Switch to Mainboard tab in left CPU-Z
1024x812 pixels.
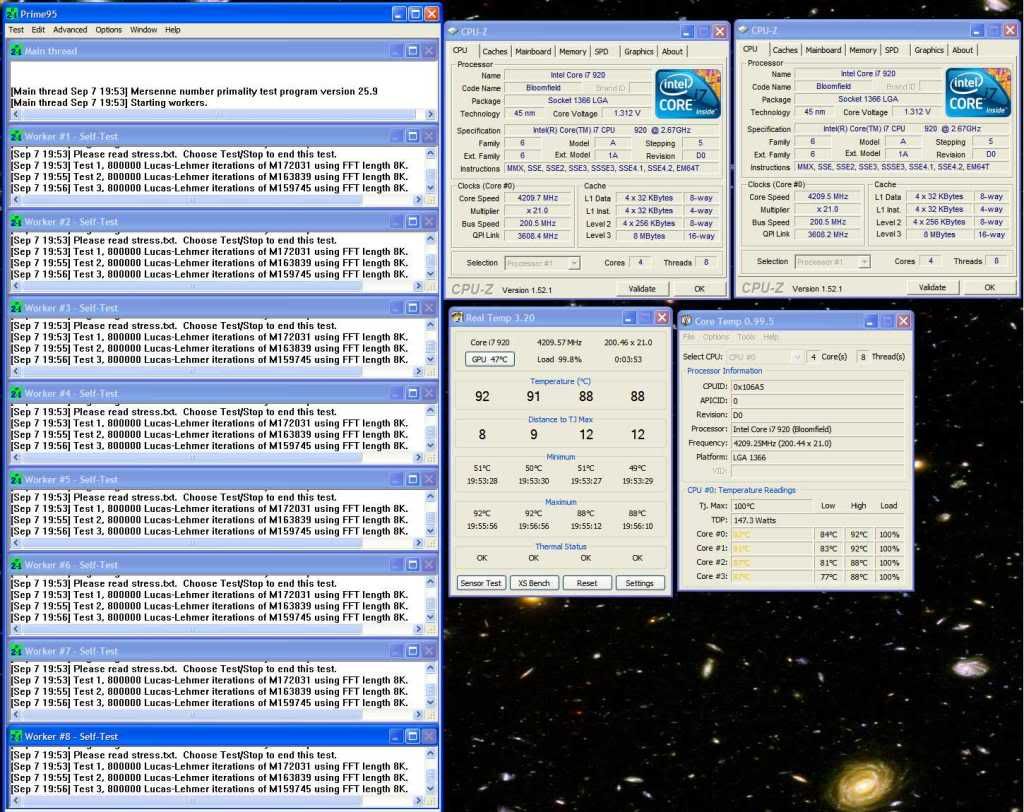pos(533,52)
